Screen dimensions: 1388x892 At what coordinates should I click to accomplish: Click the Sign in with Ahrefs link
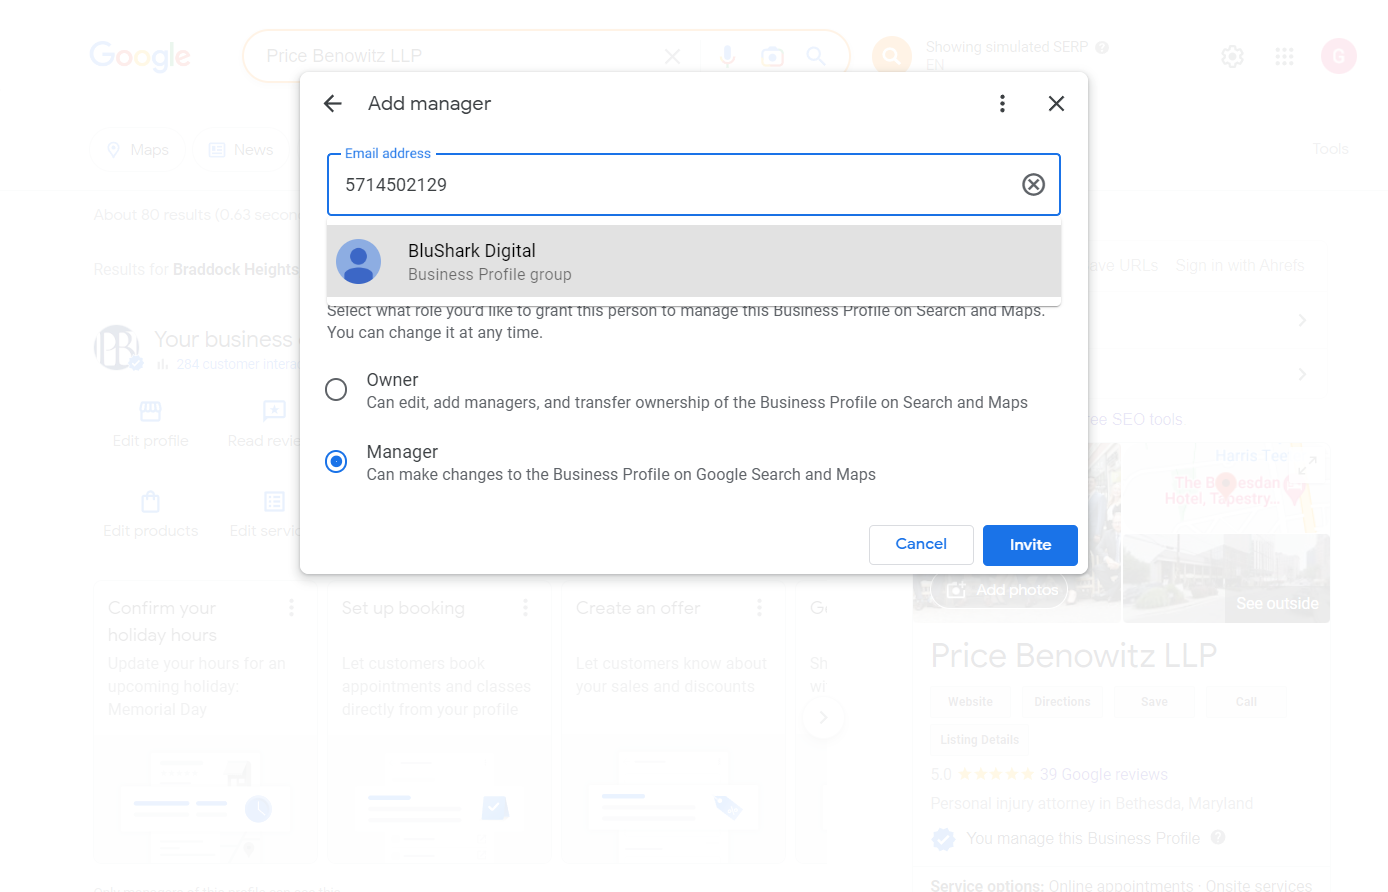pos(1240,266)
